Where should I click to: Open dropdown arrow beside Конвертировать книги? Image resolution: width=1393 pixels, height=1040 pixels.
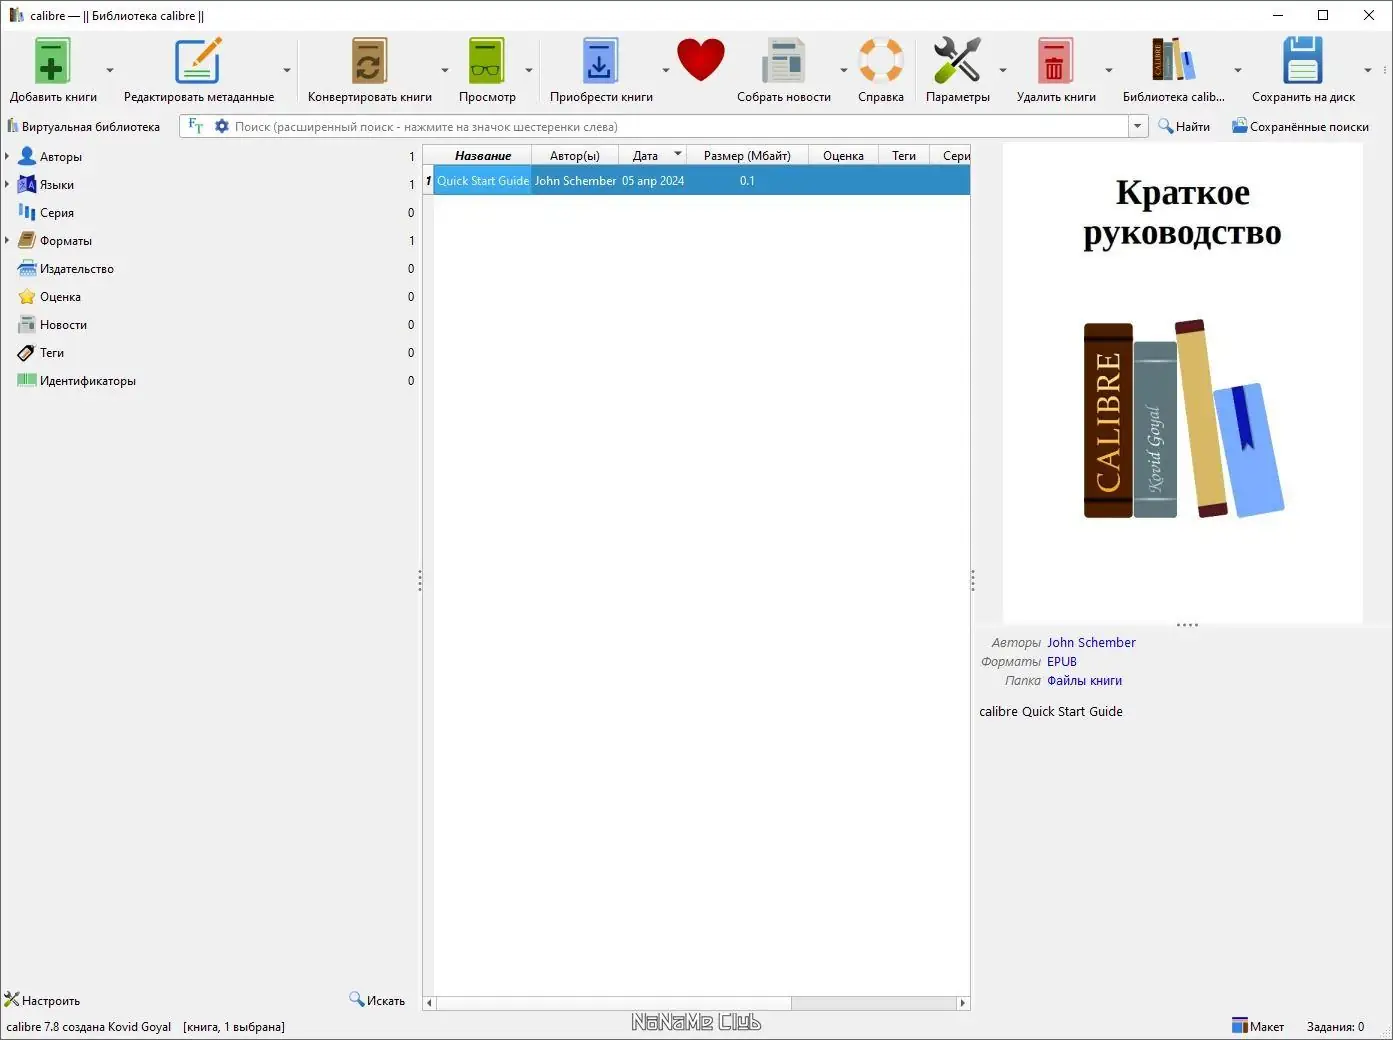[x=445, y=70]
